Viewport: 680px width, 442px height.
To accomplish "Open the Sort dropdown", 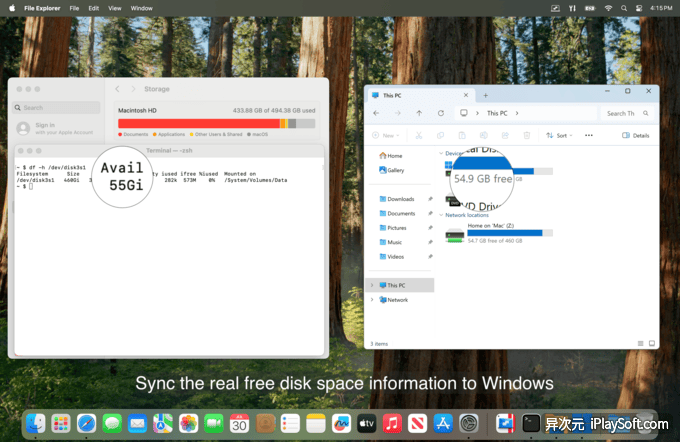I will point(559,135).
